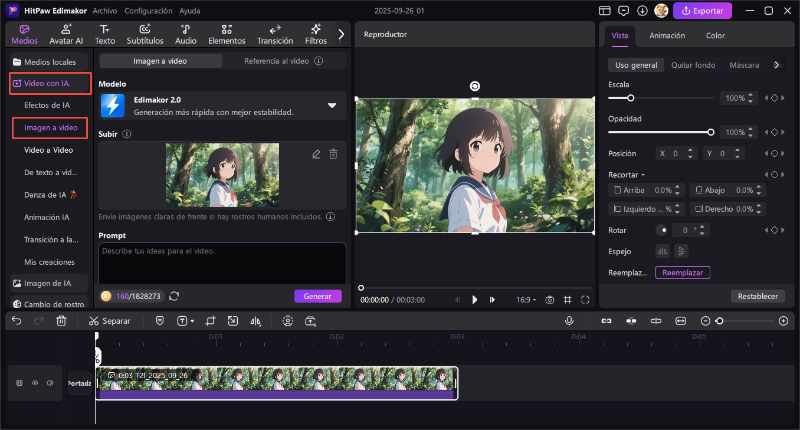Open the Archivo menu
Image resolution: width=800 pixels, height=430 pixels.
point(105,11)
